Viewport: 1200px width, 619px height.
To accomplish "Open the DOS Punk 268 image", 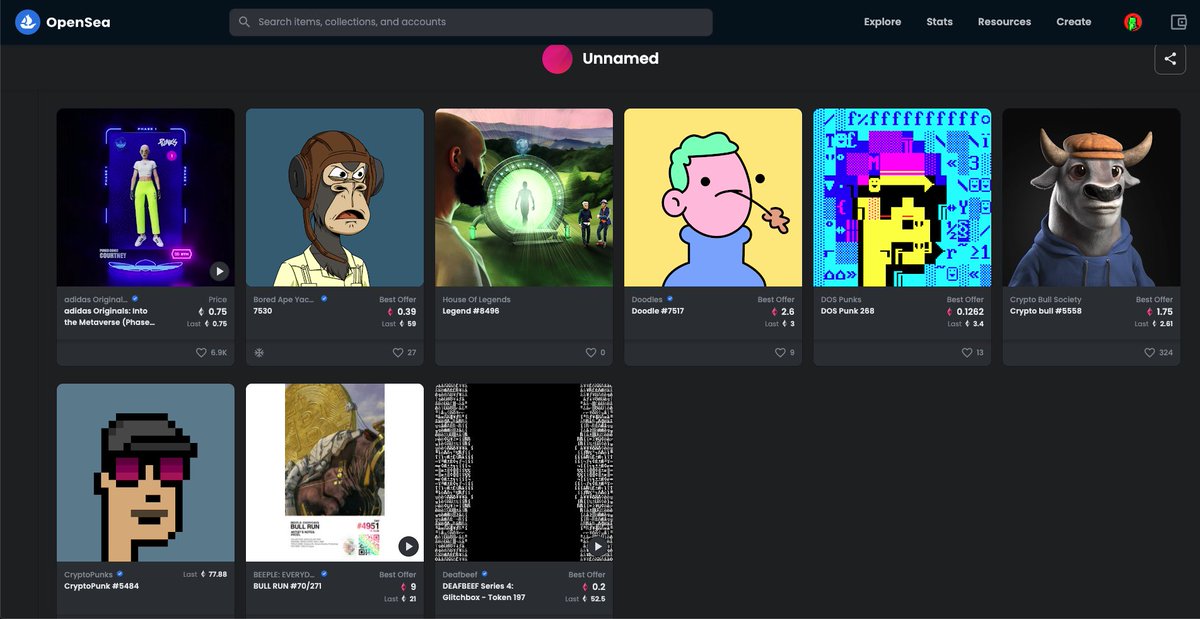I will [902, 198].
